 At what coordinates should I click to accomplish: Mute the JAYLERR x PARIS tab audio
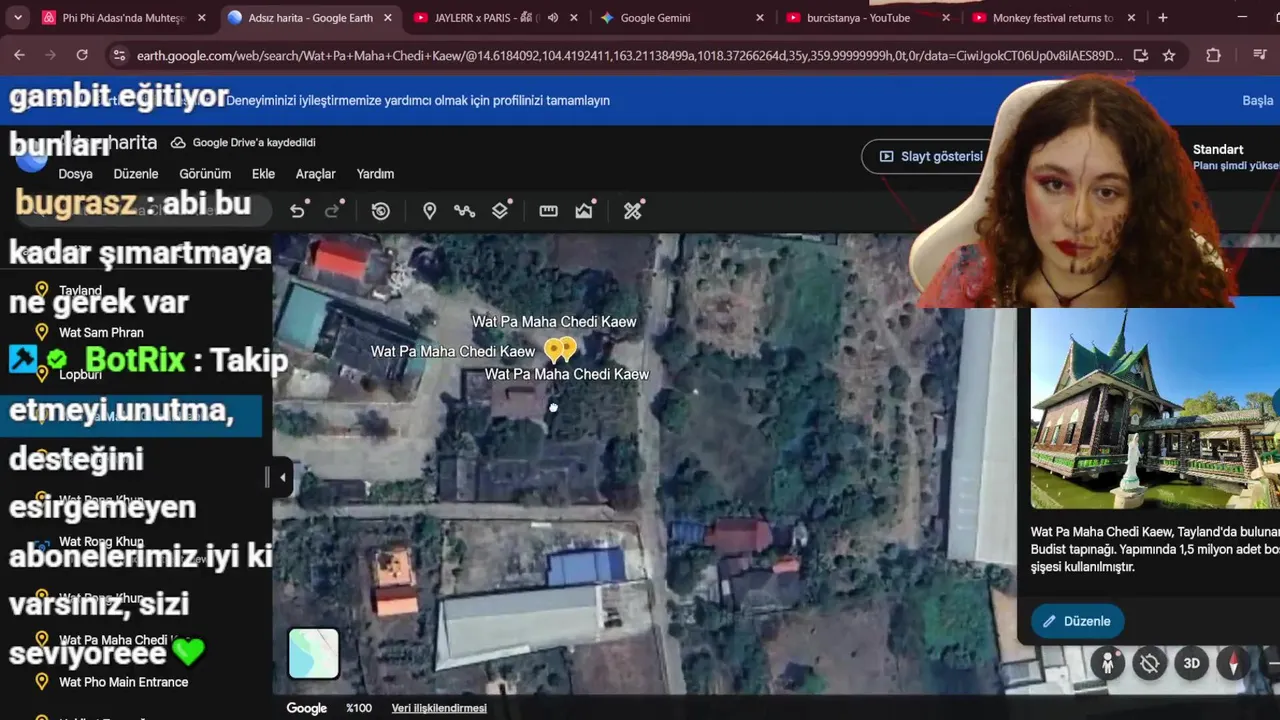553,18
